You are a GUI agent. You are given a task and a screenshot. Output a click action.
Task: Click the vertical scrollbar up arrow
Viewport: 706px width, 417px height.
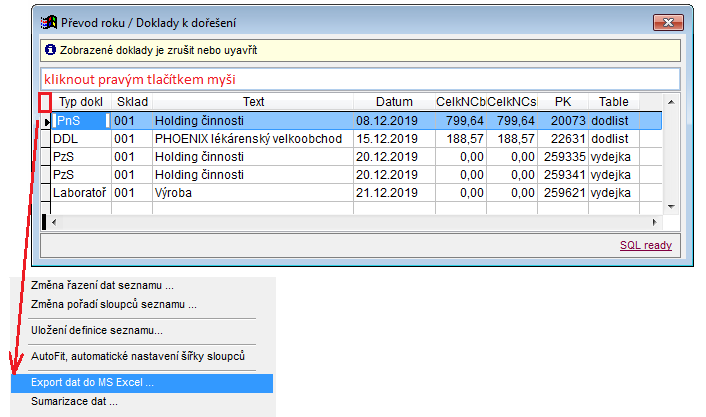[671, 102]
